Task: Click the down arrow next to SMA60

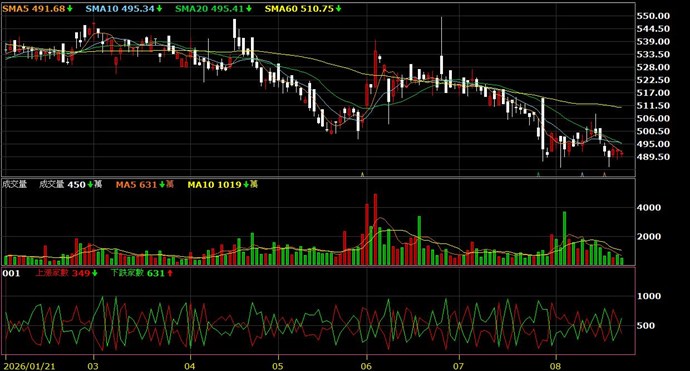Action: pos(338,8)
